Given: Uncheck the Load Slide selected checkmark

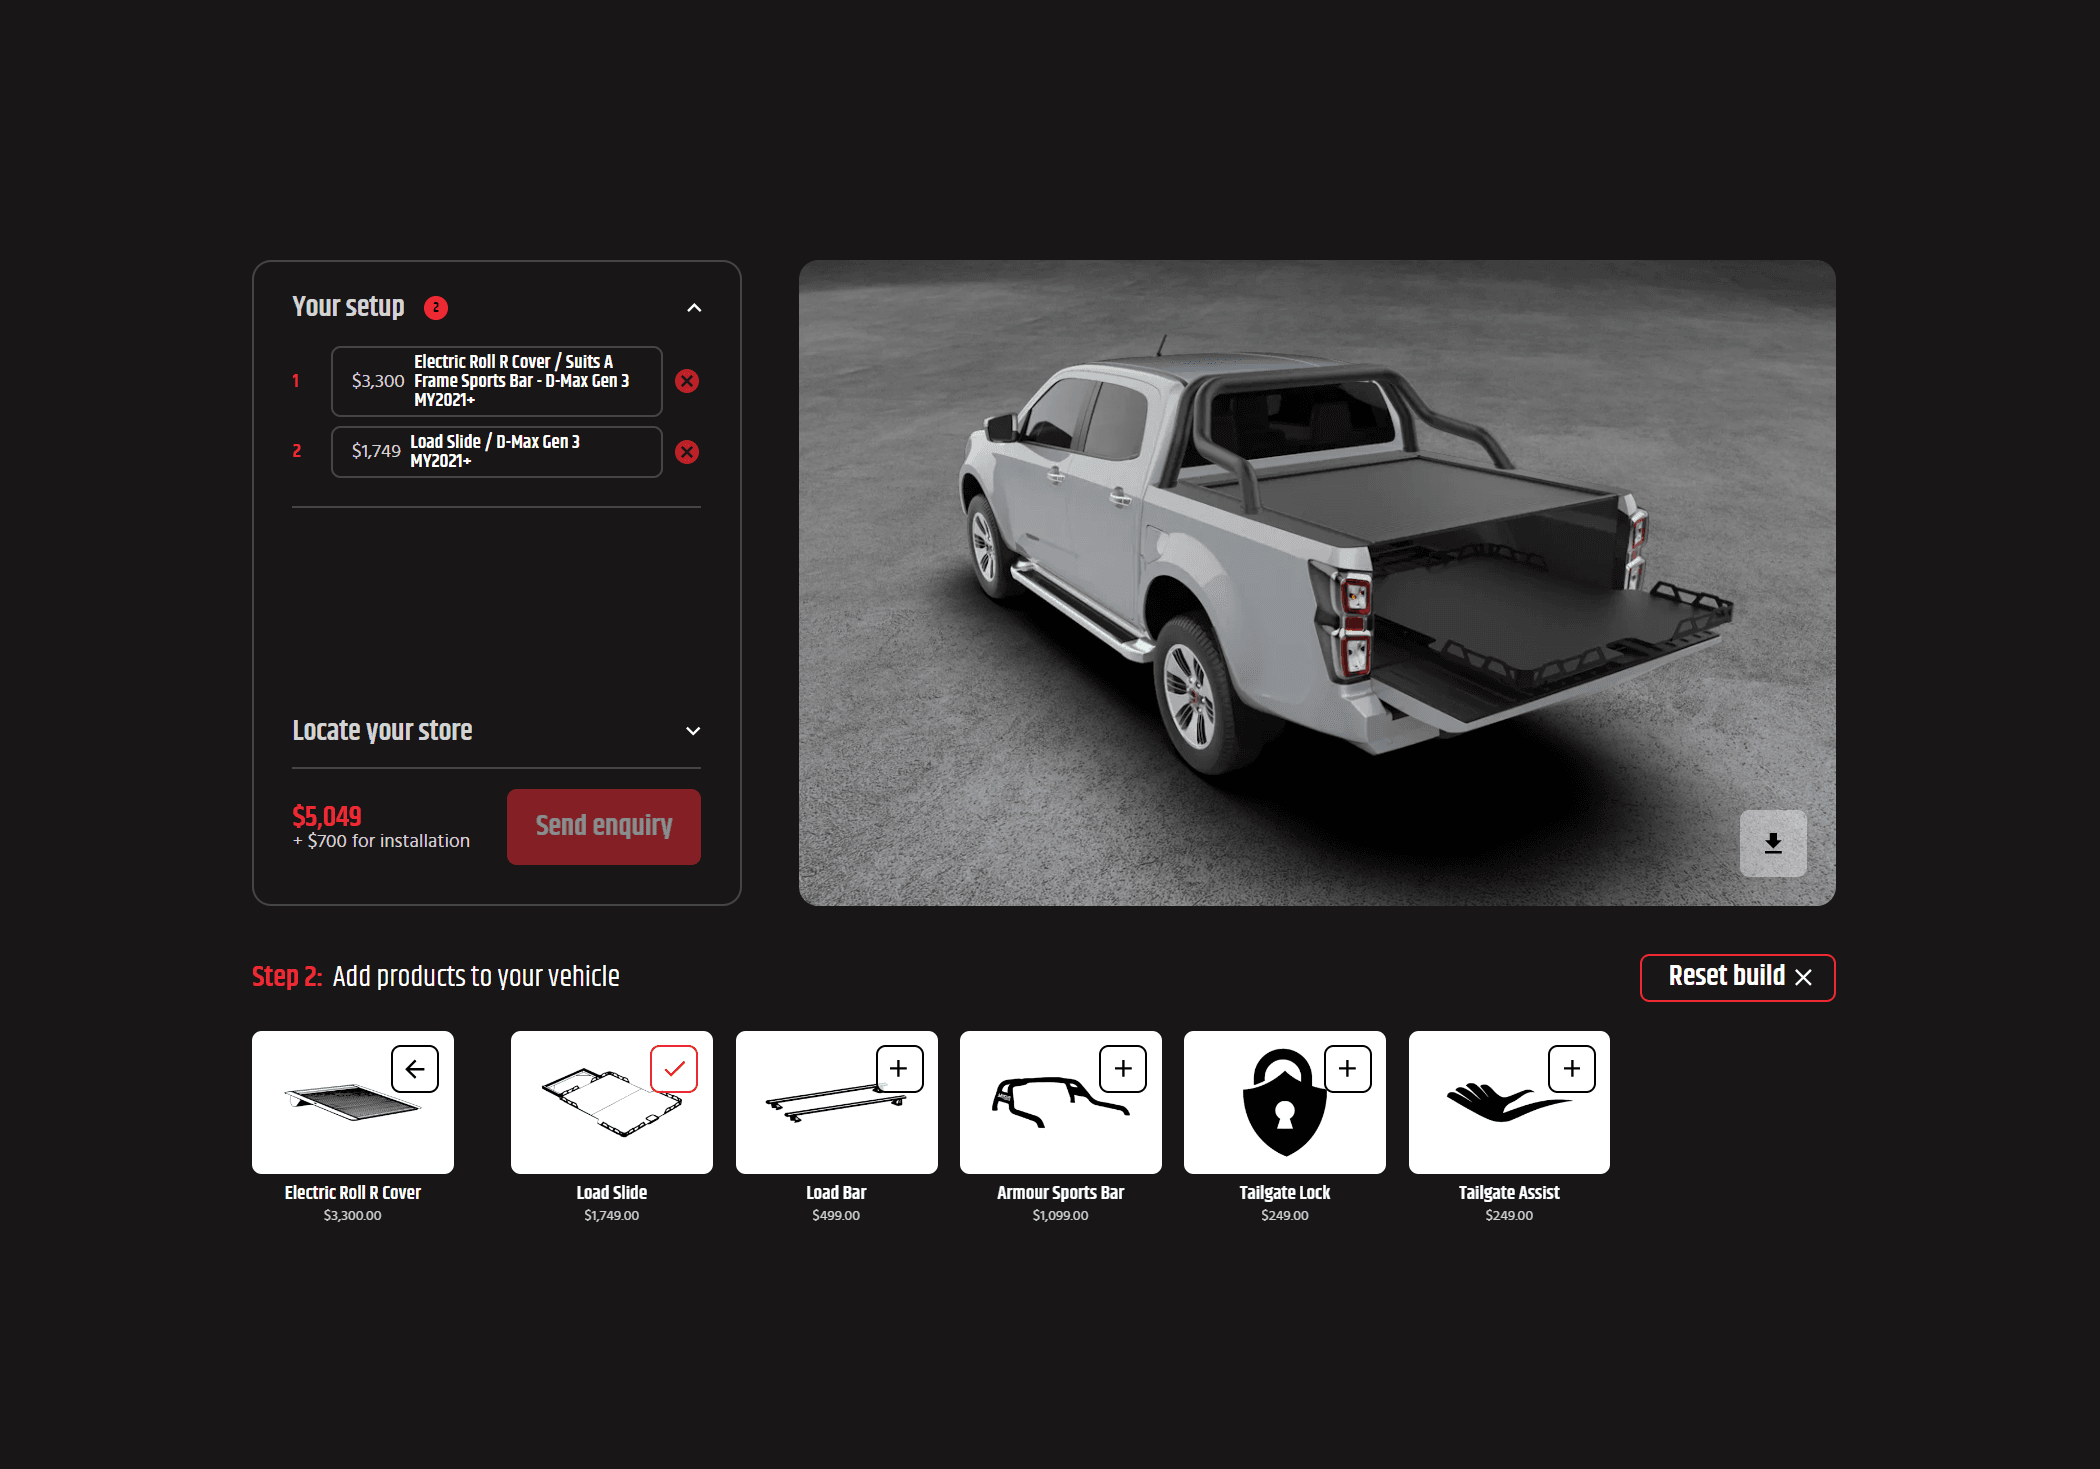Looking at the screenshot, I should point(674,1069).
